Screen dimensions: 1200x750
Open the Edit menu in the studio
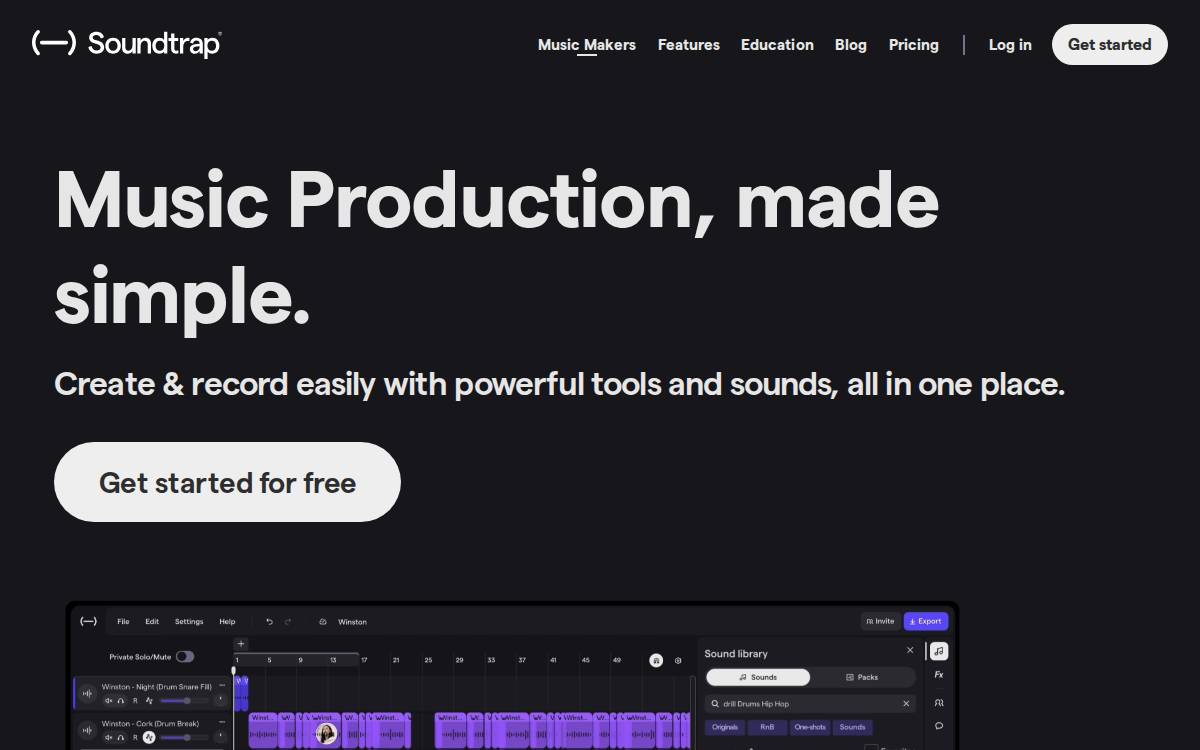tap(152, 622)
